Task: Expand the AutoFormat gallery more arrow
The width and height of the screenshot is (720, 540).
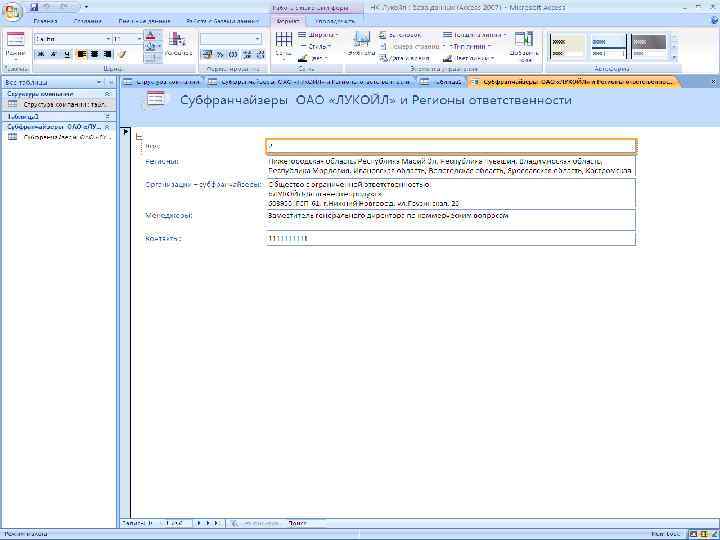Action: coord(674,58)
